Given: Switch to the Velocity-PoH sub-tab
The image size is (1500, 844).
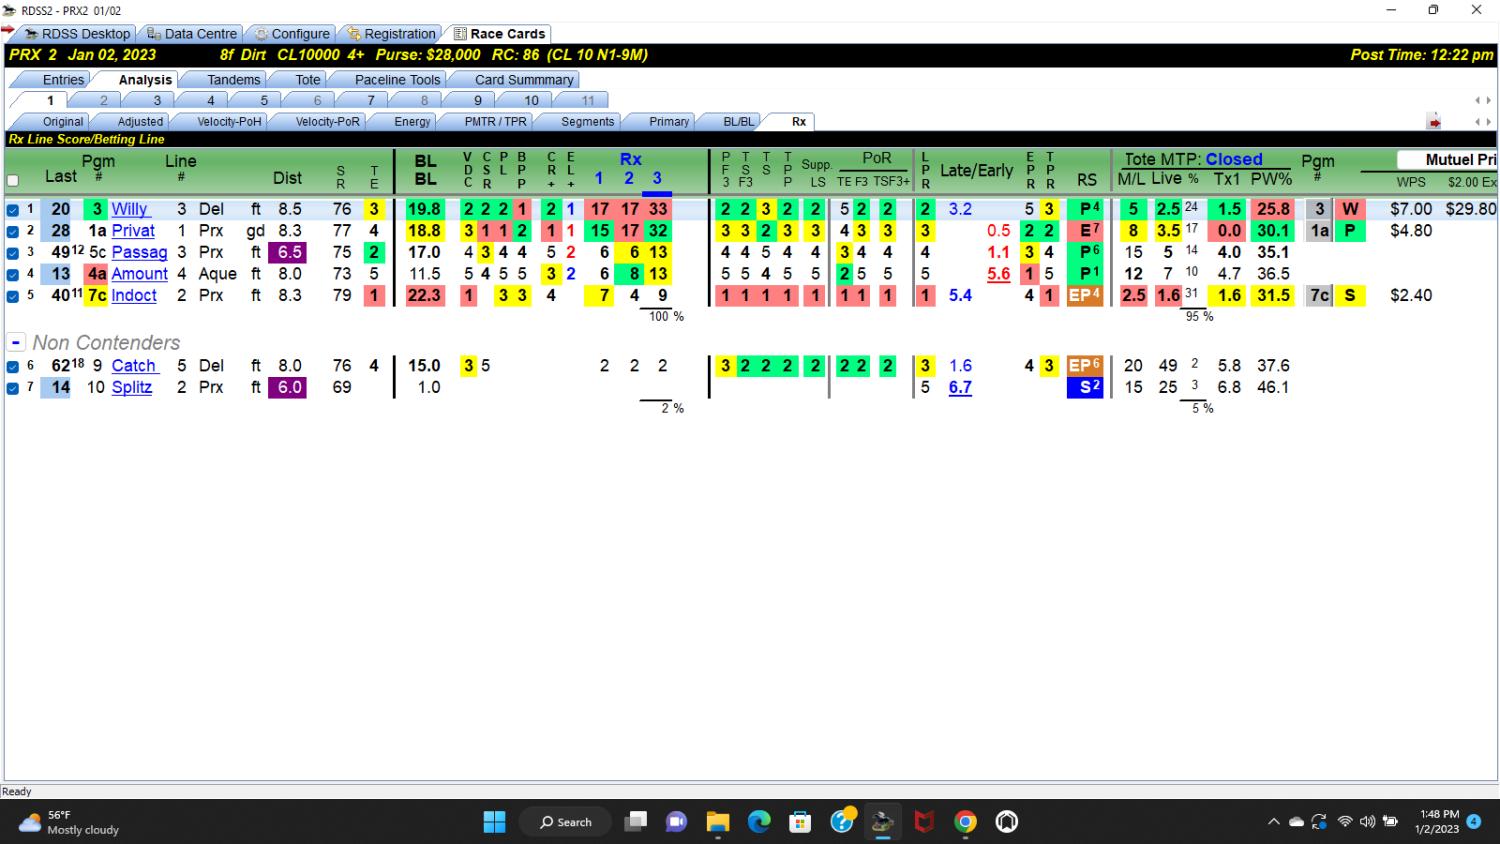Looking at the screenshot, I should pos(228,122).
